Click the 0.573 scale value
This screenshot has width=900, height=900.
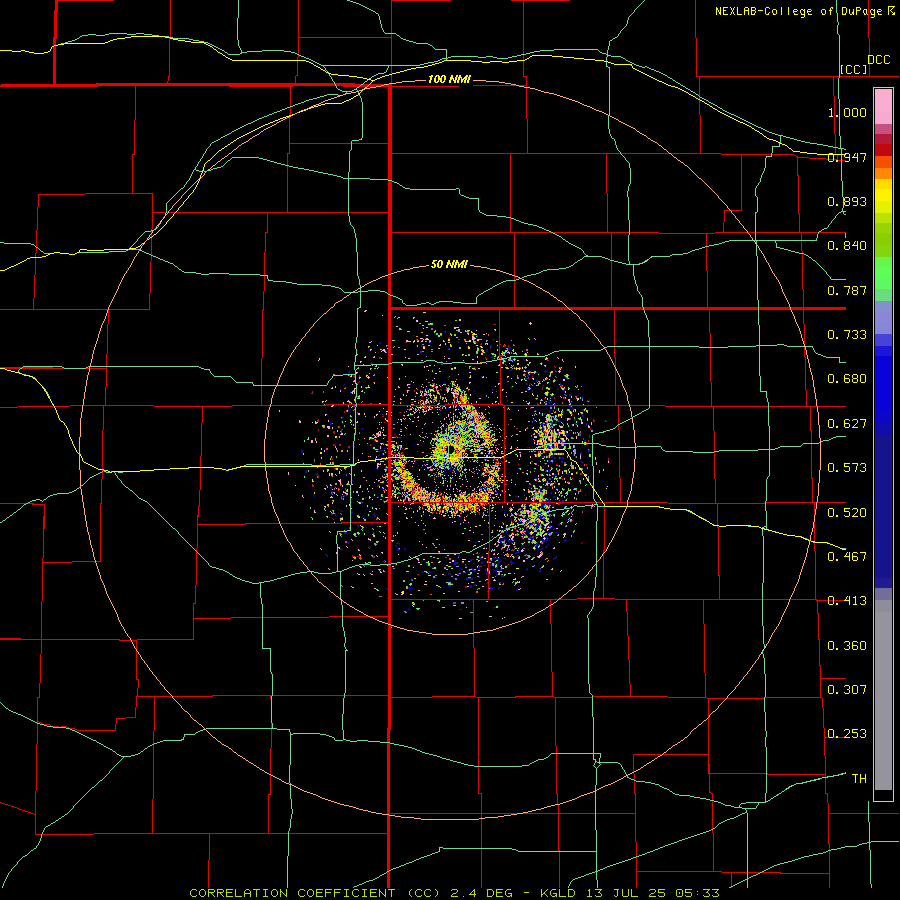click(847, 468)
